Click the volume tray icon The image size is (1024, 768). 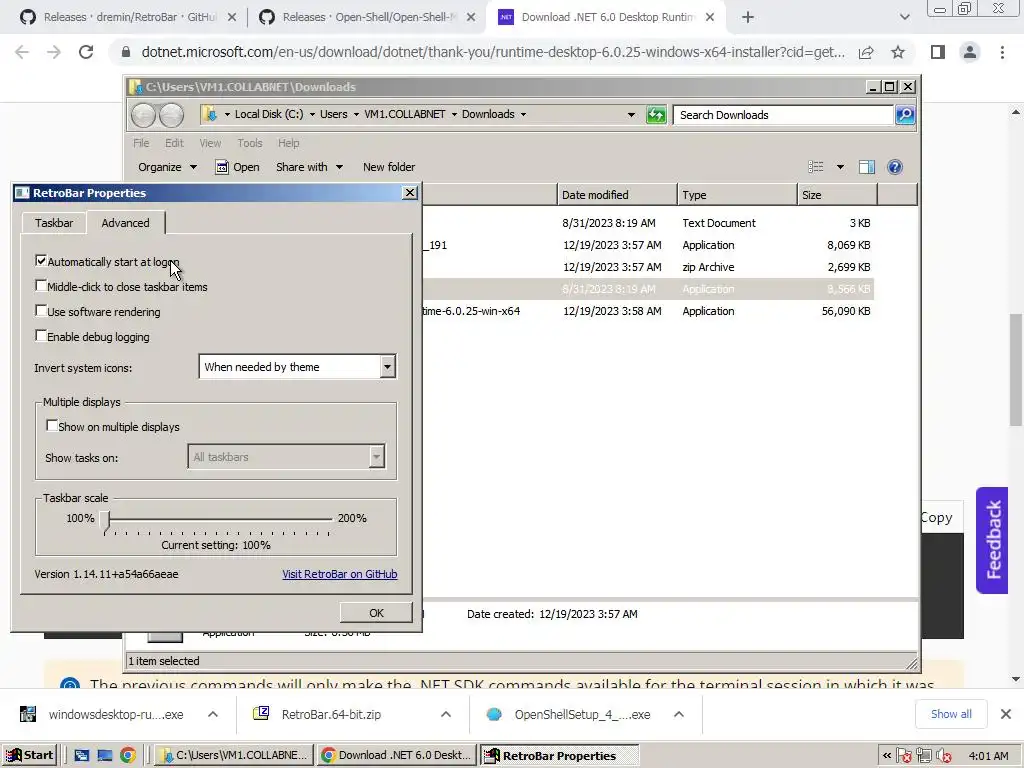click(942, 756)
